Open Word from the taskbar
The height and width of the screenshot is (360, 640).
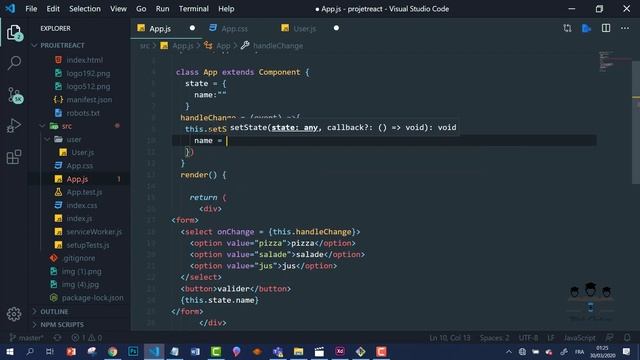pos(195,351)
